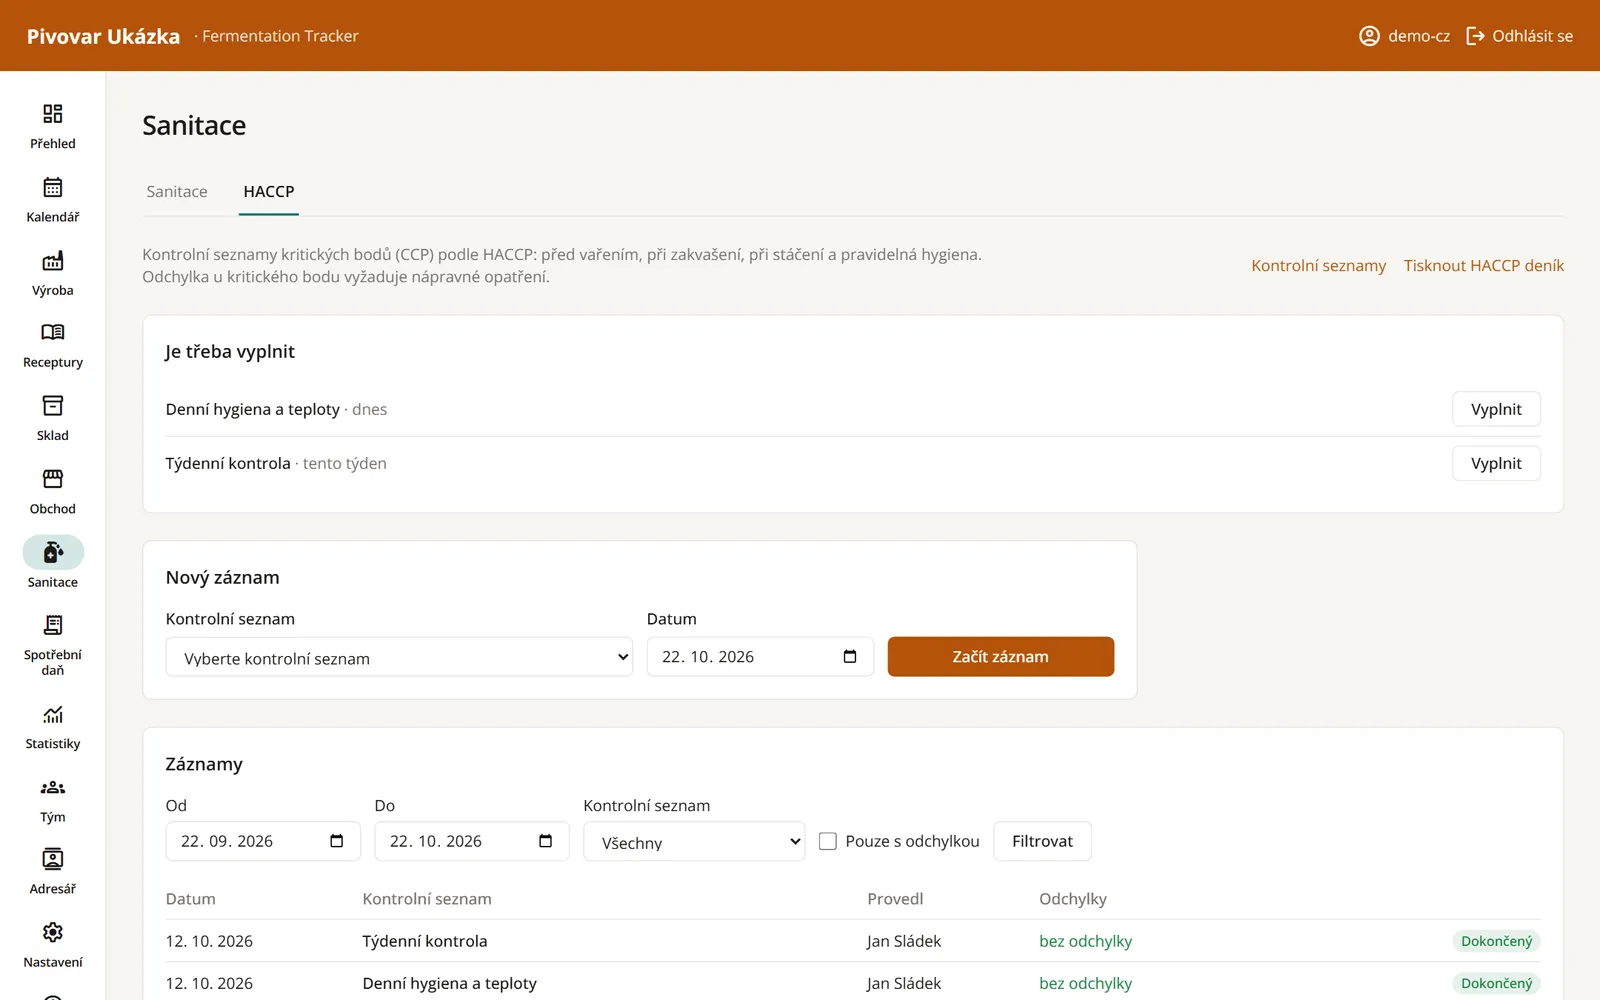Viewport: 1600px width, 1000px height.
Task: Open Adresář contacts icon
Action: (x=53, y=860)
